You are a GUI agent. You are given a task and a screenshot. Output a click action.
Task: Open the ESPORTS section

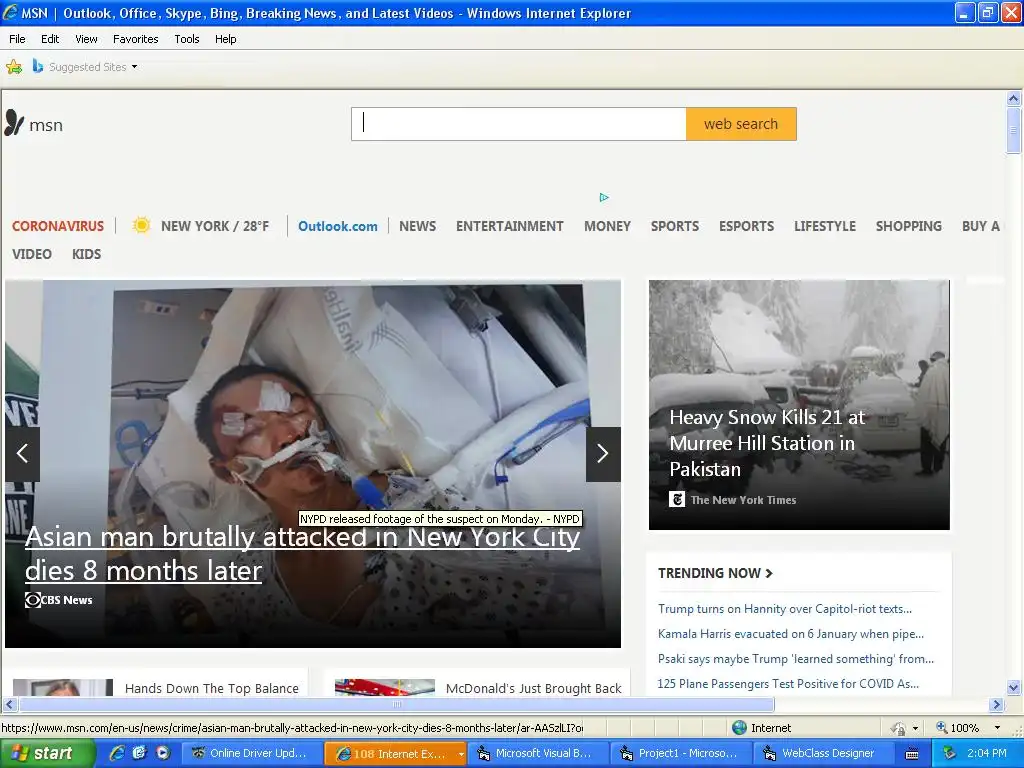pyautogui.click(x=746, y=226)
